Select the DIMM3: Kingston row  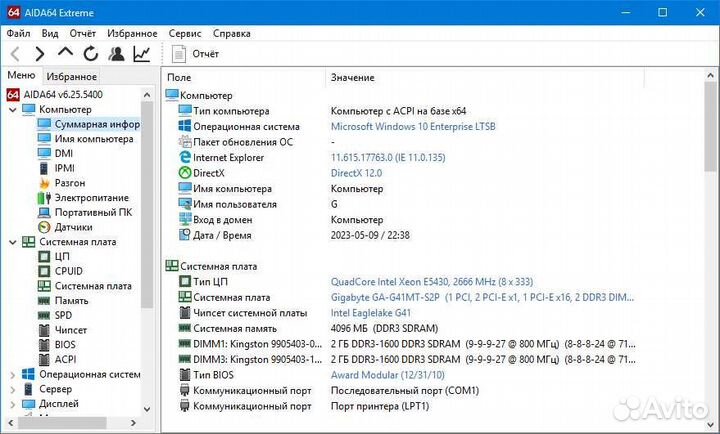pyautogui.click(x=407, y=359)
